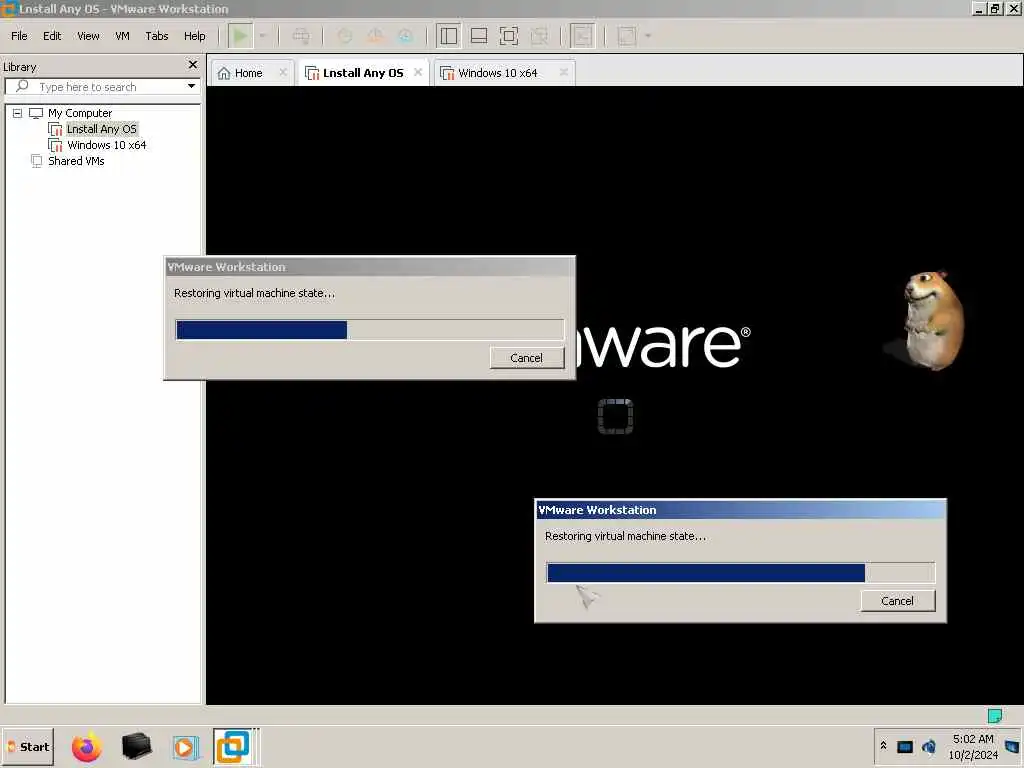
Task: Toggle the console view toolbar icon
Action: [x=583, y=35]
